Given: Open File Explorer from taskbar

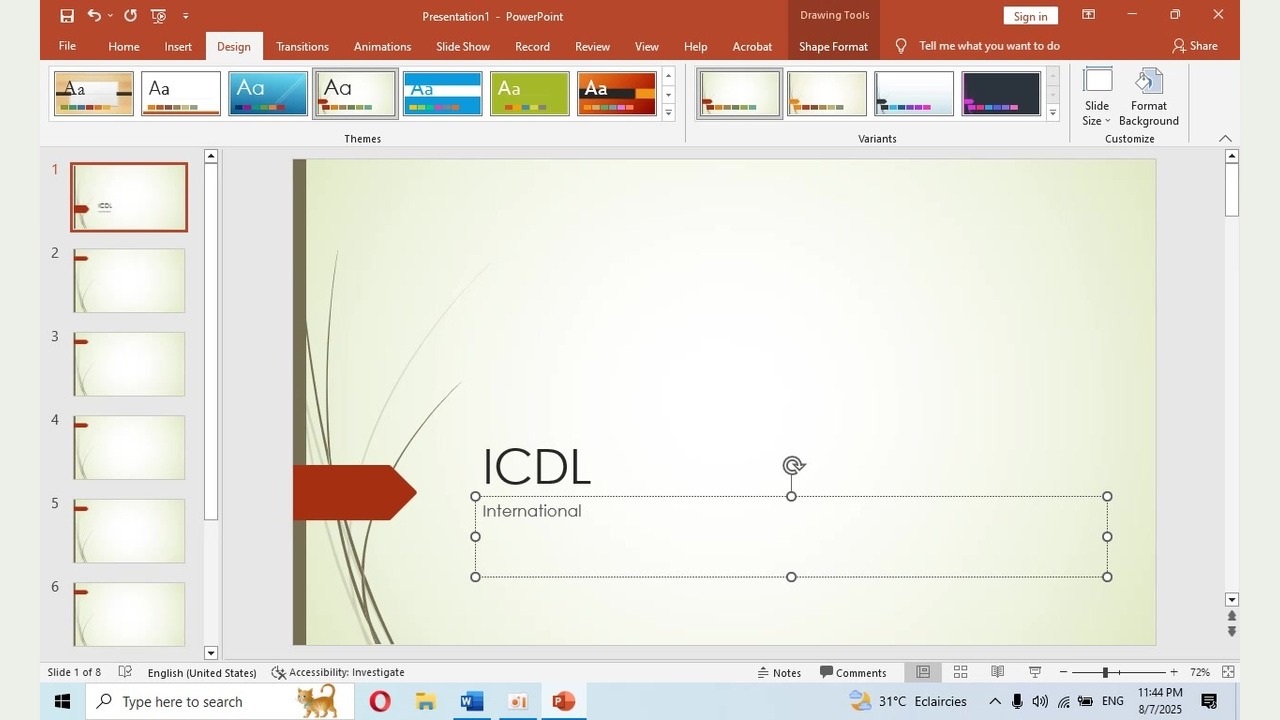Looking at the screenshot, I should click(x=426, y=702).
